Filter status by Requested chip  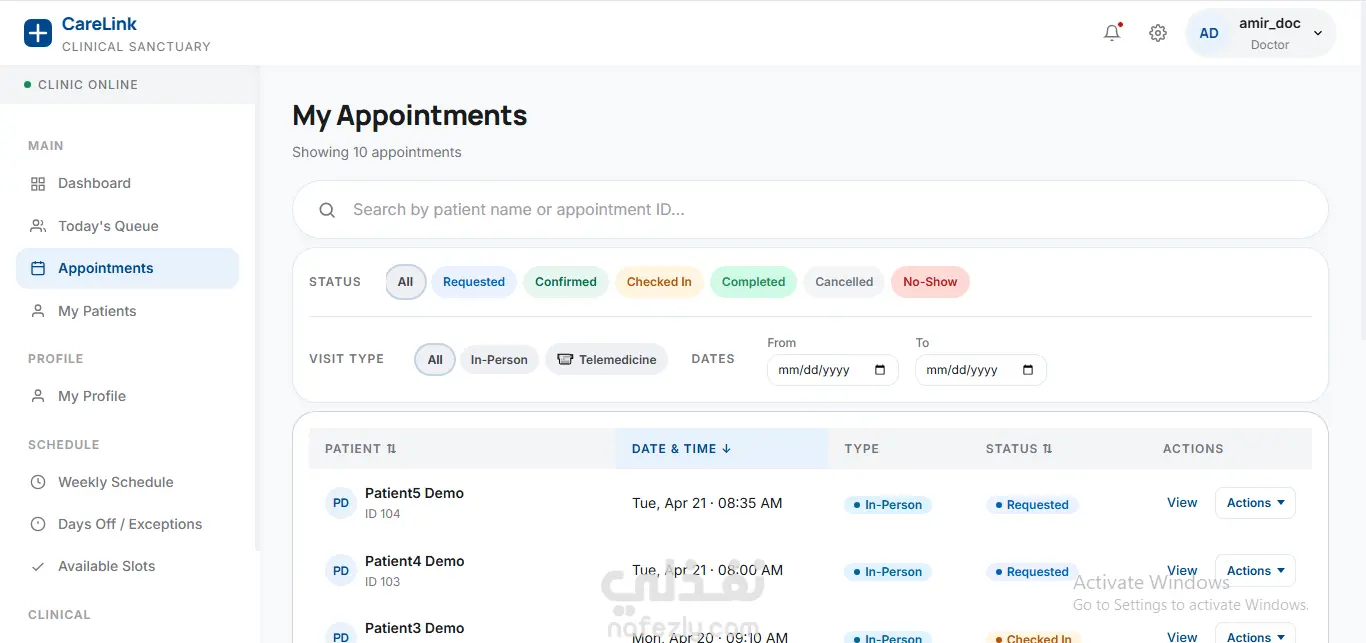click(x=474, y=282)
